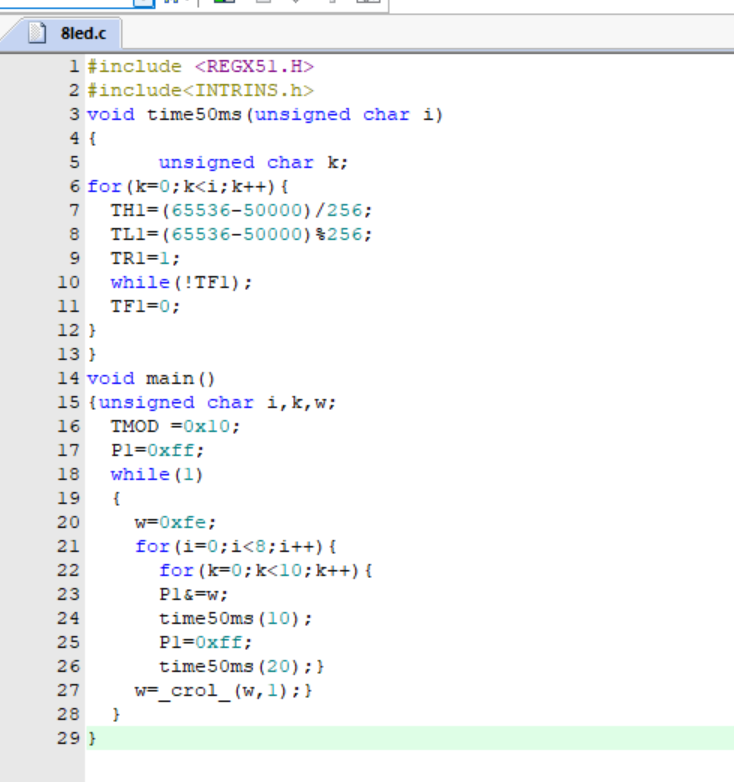The image size is (734, 782).
Task: Click the TR1=1; statement
Action: click(x=145, y=258)
